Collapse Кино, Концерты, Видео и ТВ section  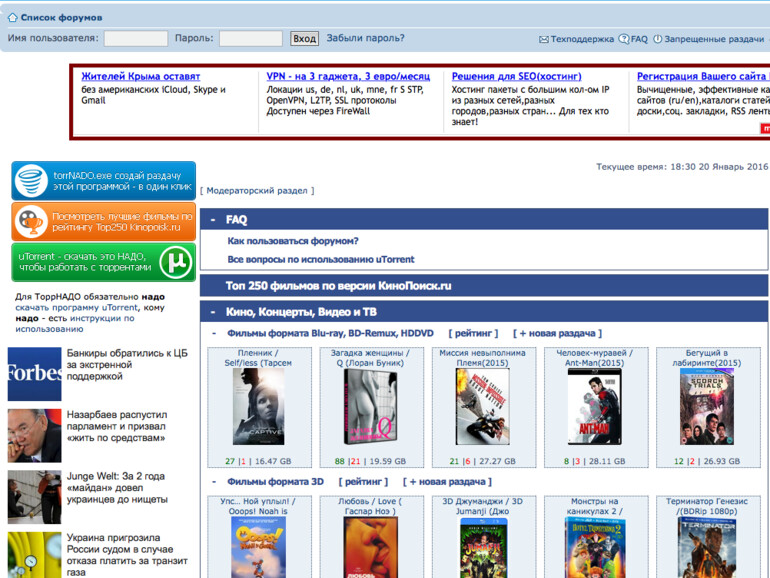tap(213, 312)
